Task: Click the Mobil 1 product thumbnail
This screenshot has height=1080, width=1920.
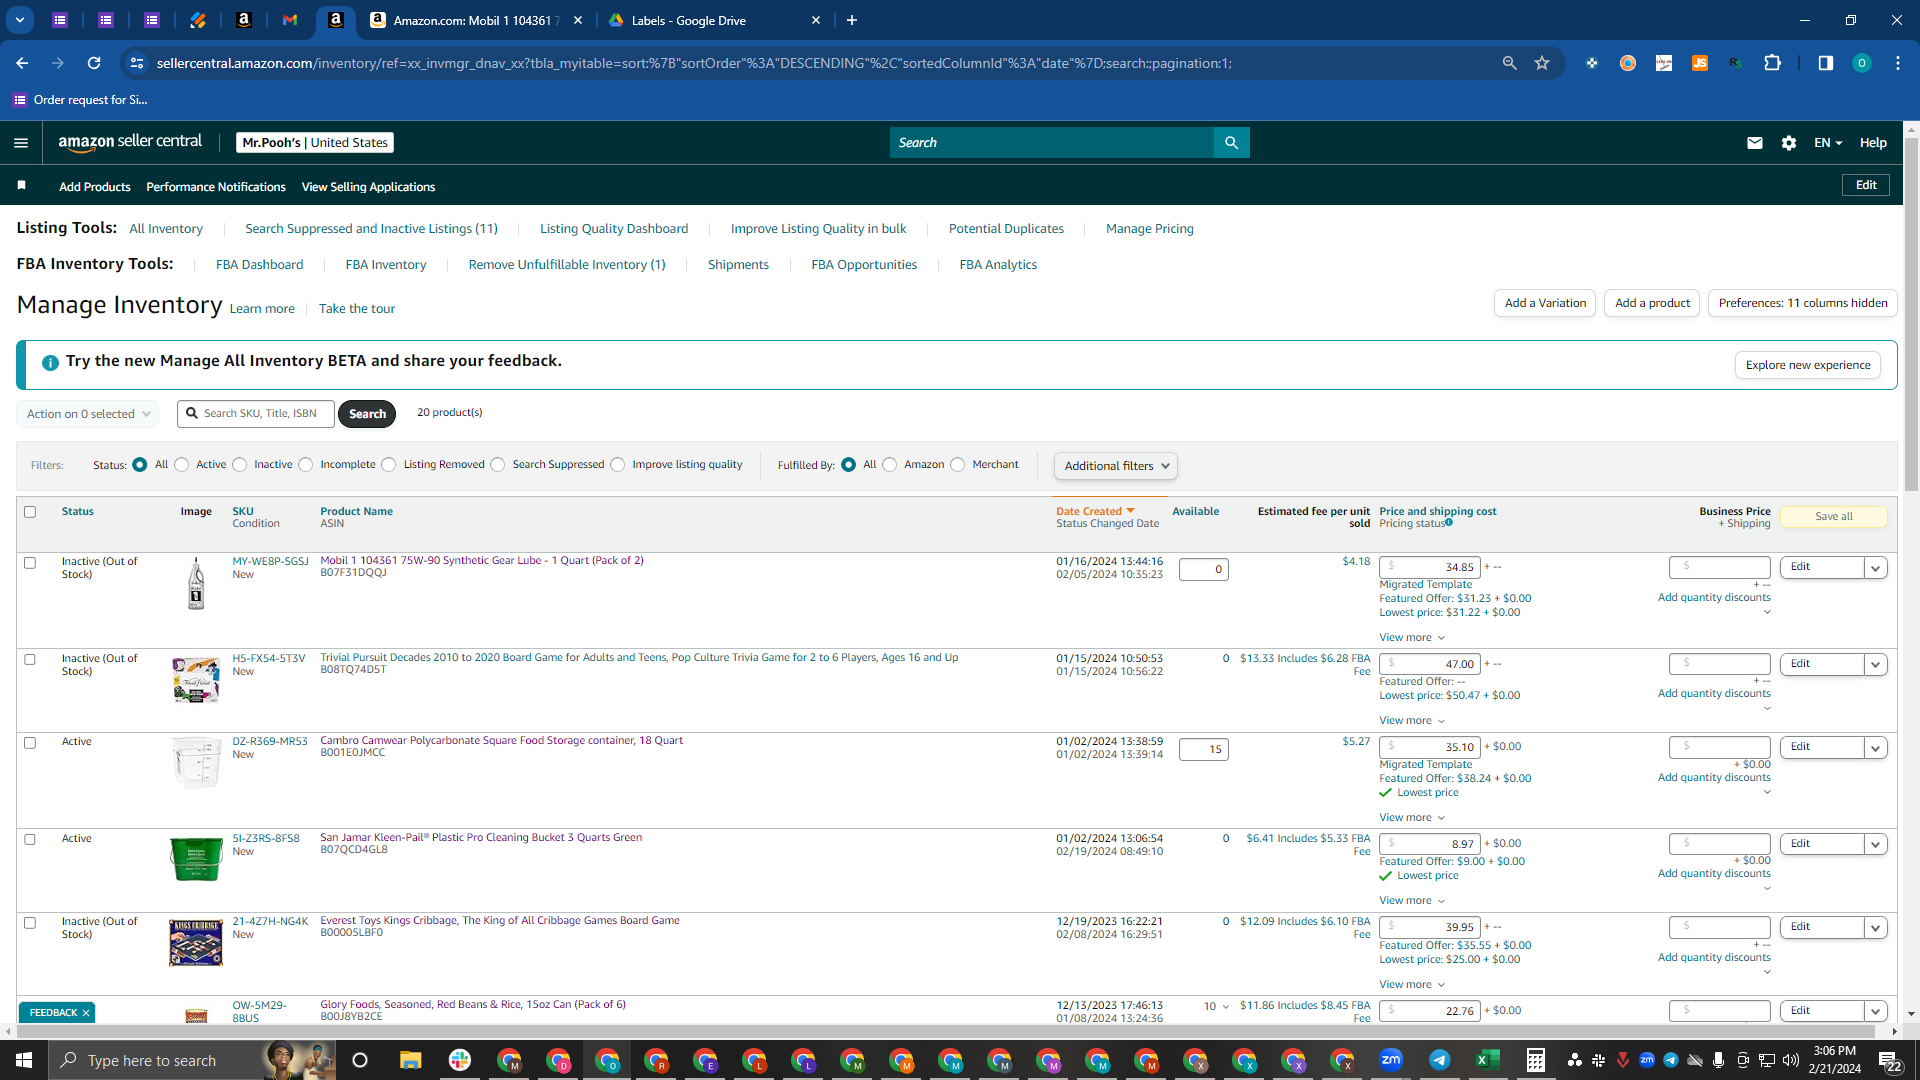Action: (x=196, y=583)
